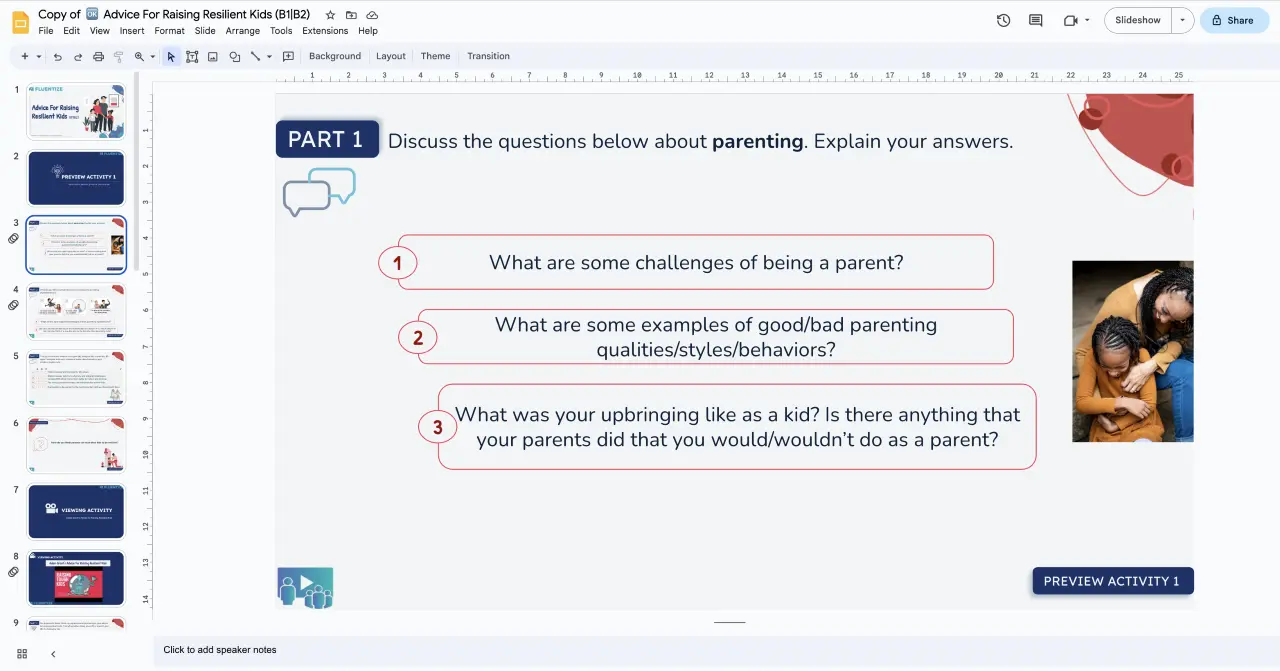Open the Arrange menu
This screenshot has width=1280, height=671.
(x=242, y=31)
